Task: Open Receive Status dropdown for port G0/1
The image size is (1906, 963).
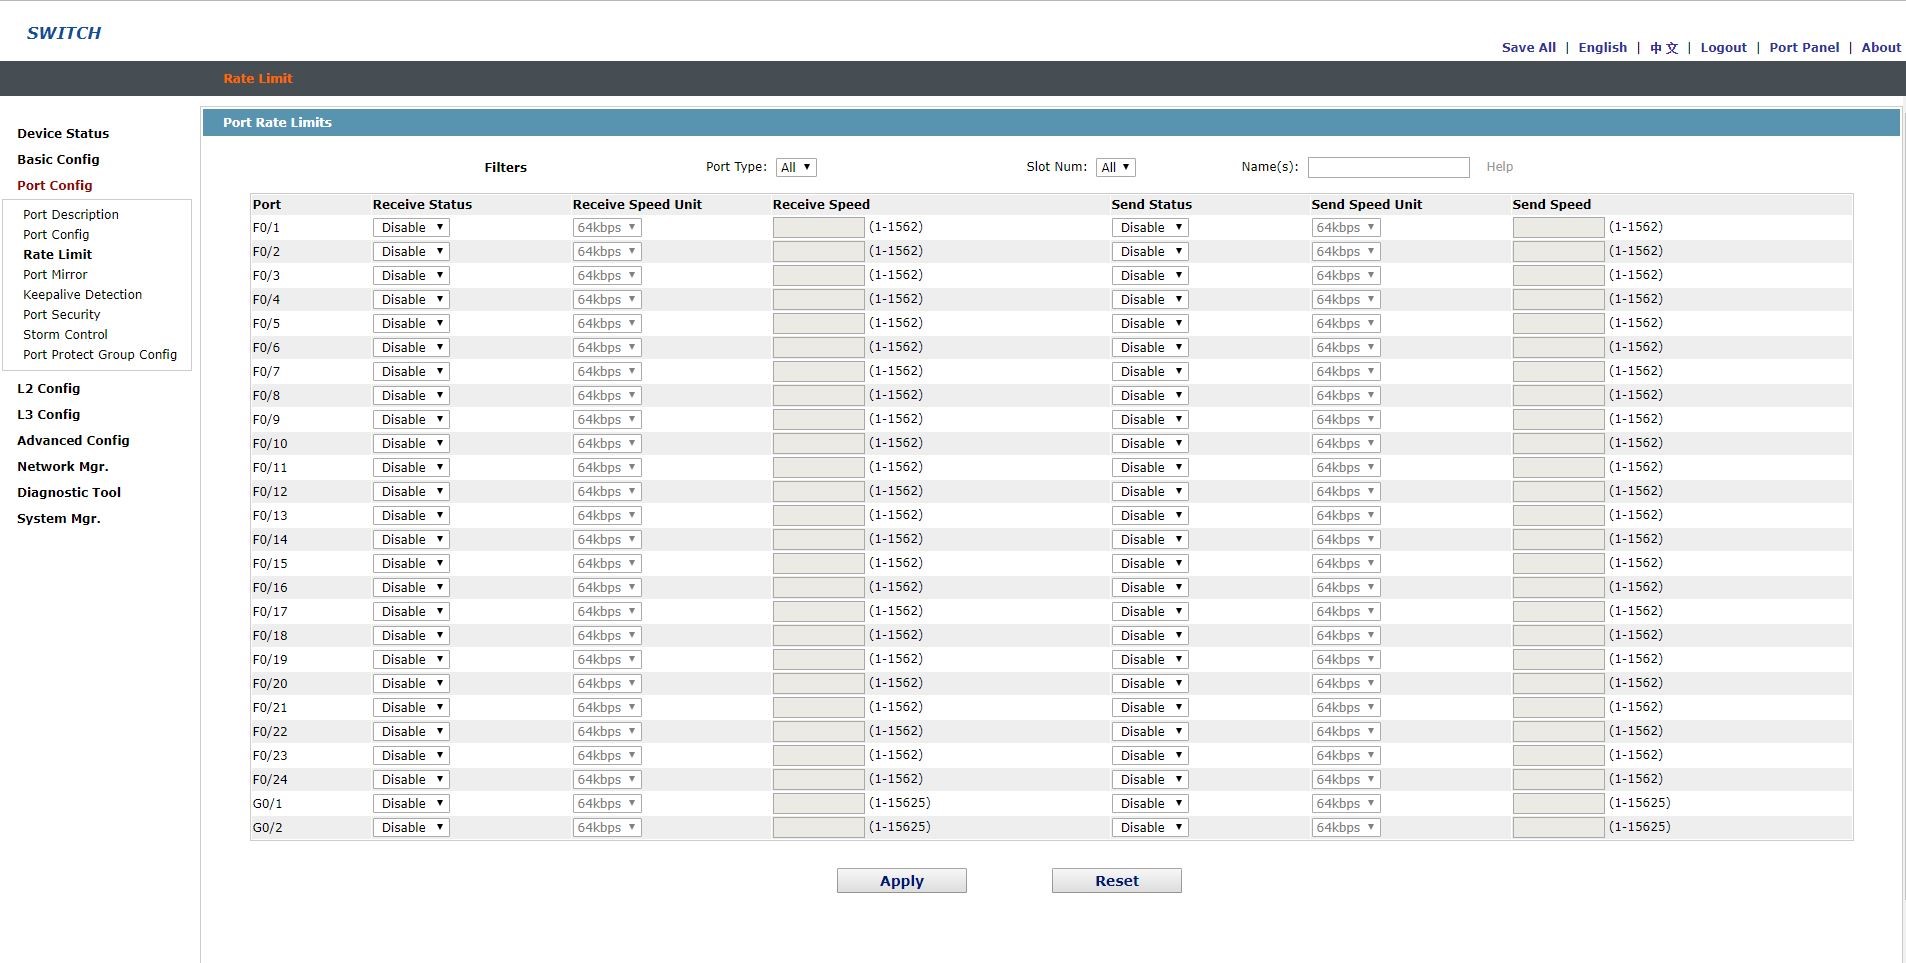Action: pyautogui.click(x=411, y=804)
